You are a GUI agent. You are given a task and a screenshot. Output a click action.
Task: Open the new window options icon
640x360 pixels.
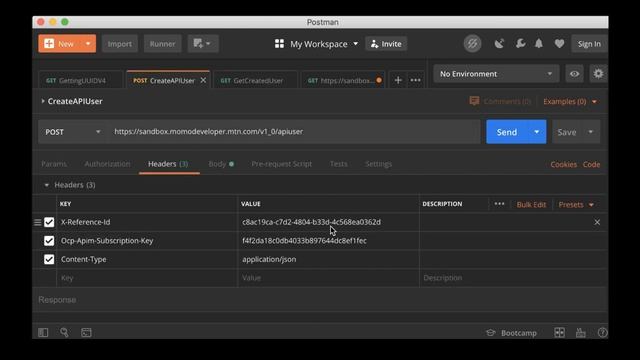(x=202, y=44)
